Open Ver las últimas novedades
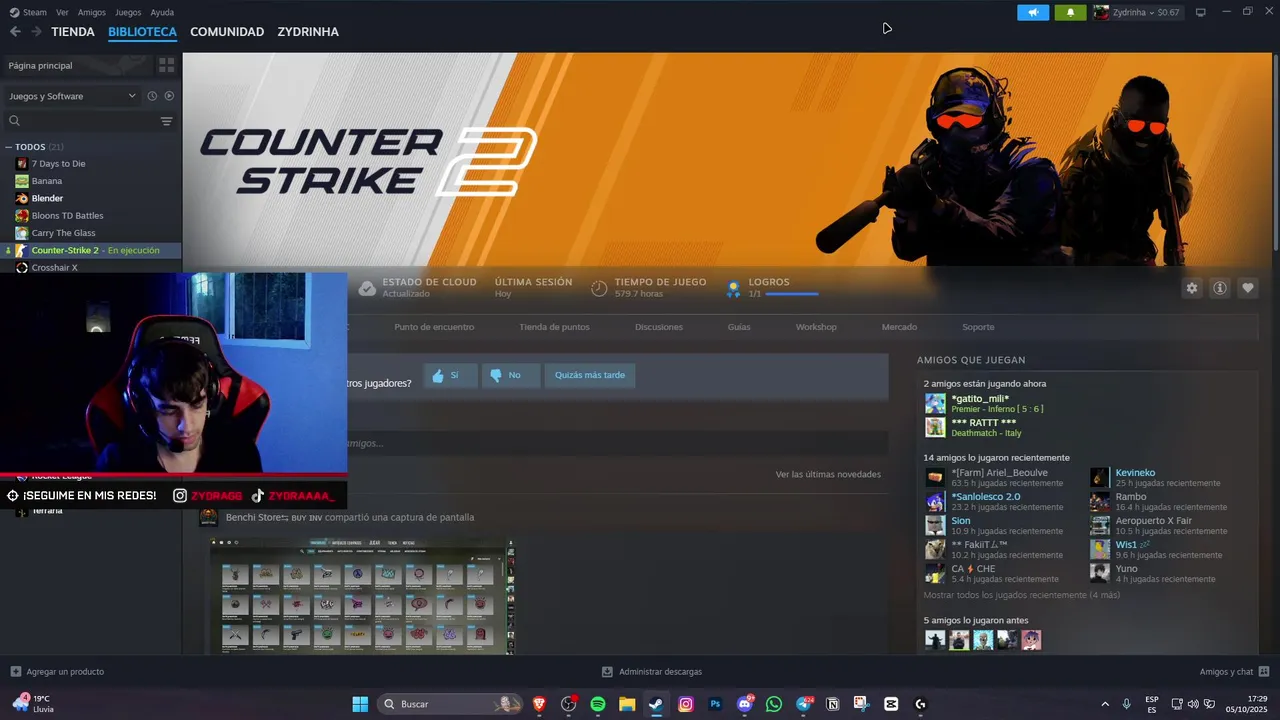Viewport: 1280px width, 720px height. coord(828,474)
